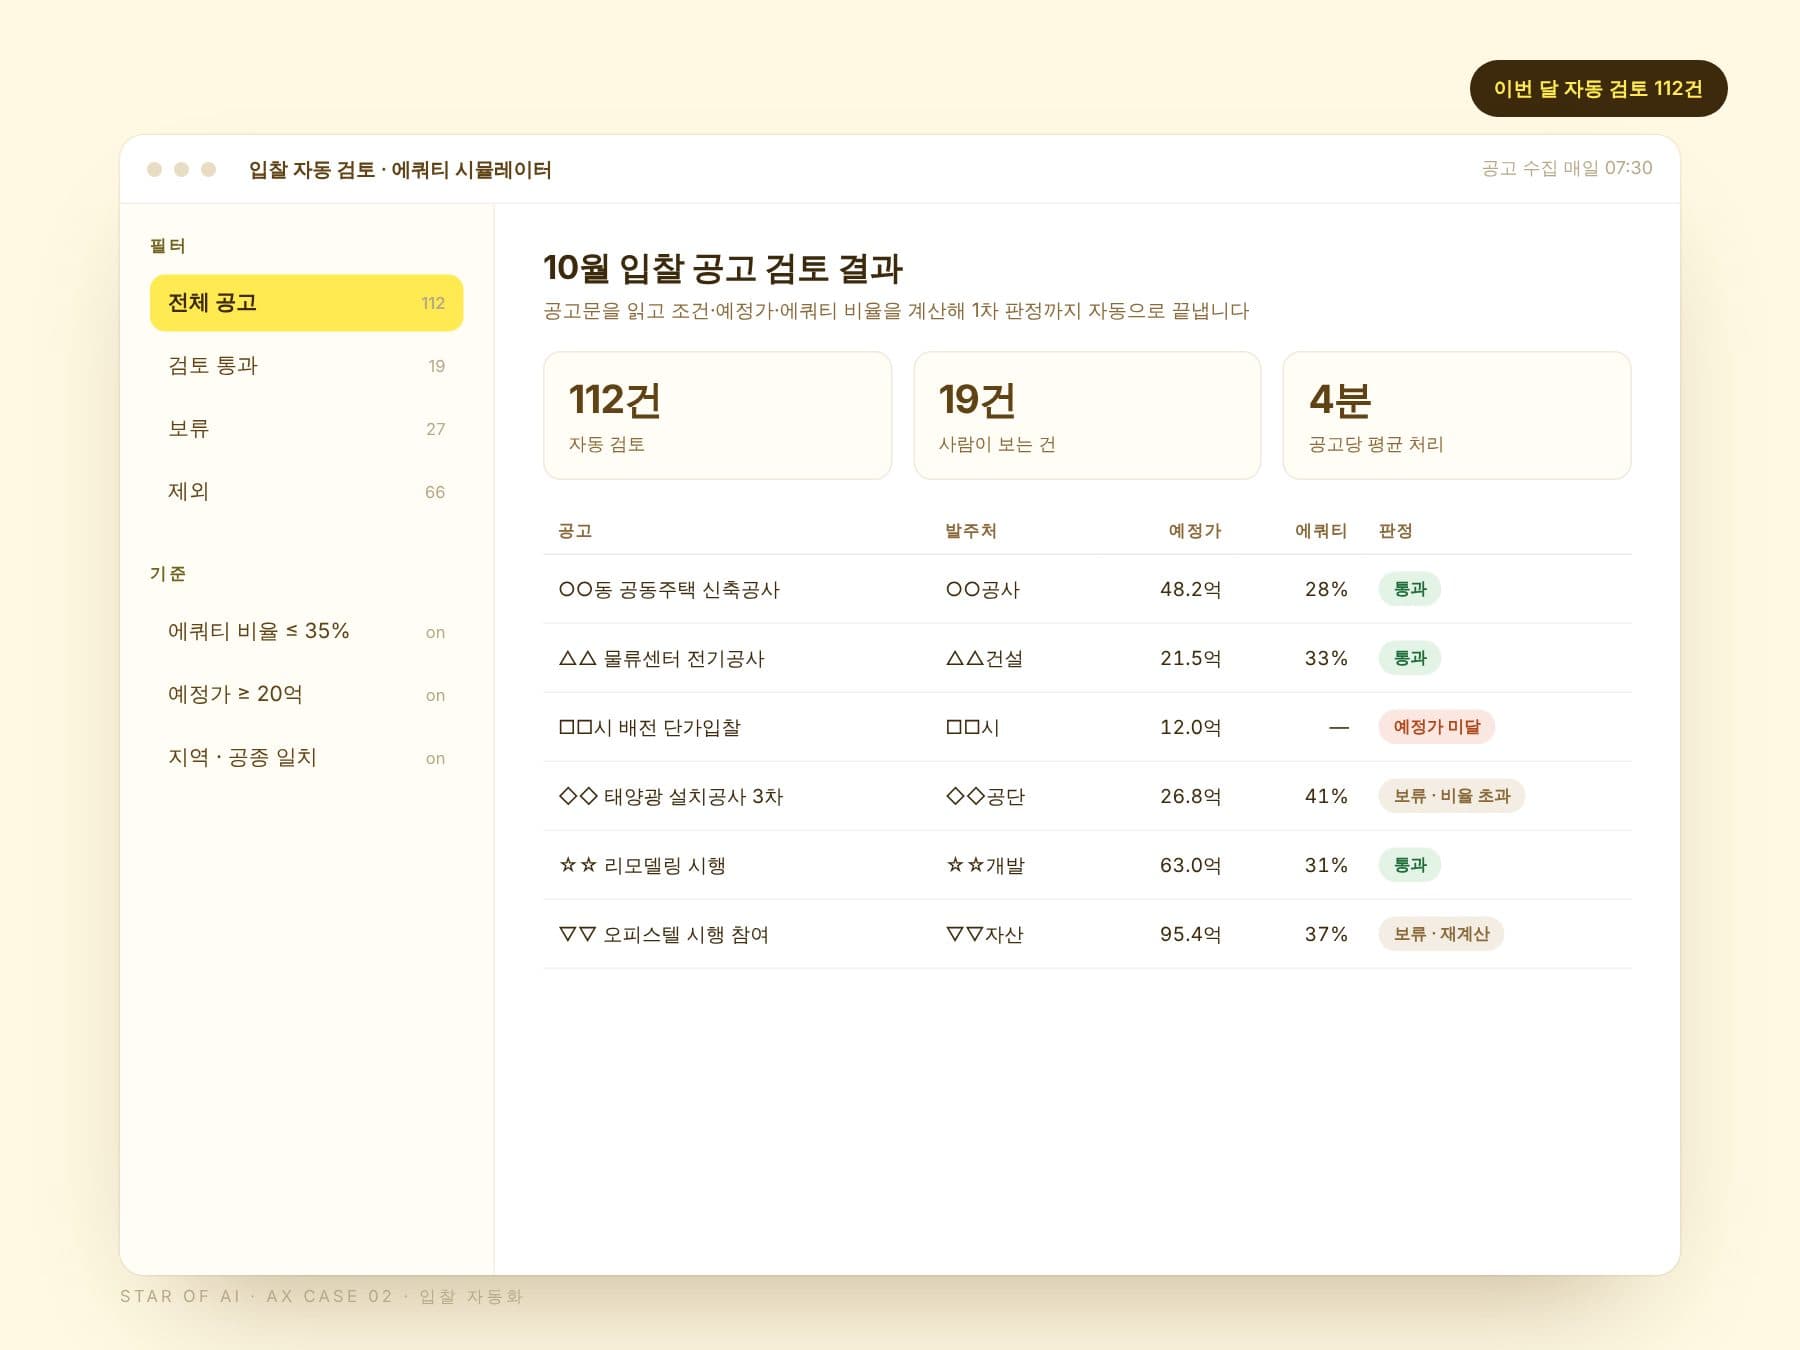Click the middle window control dot
1800x1350 pixels.
[x=181, y=169]
